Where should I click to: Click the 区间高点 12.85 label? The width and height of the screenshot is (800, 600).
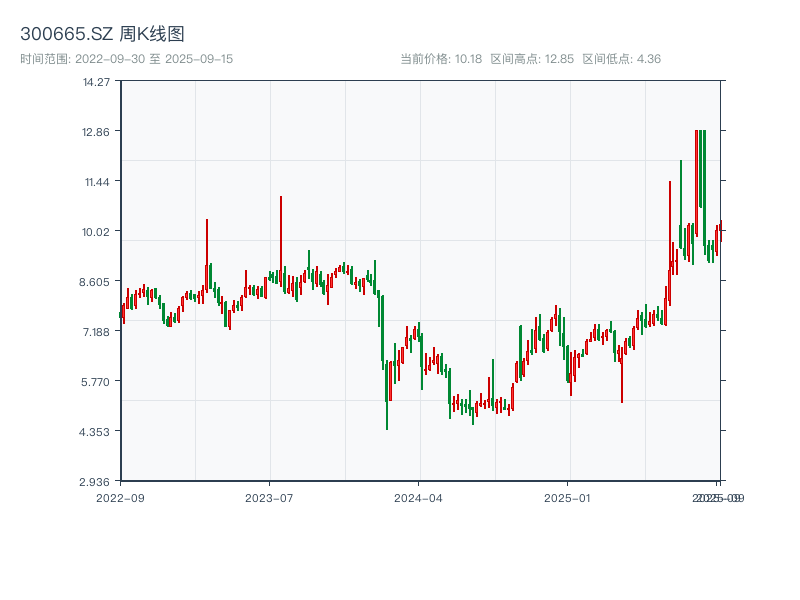tap(532, 59)
